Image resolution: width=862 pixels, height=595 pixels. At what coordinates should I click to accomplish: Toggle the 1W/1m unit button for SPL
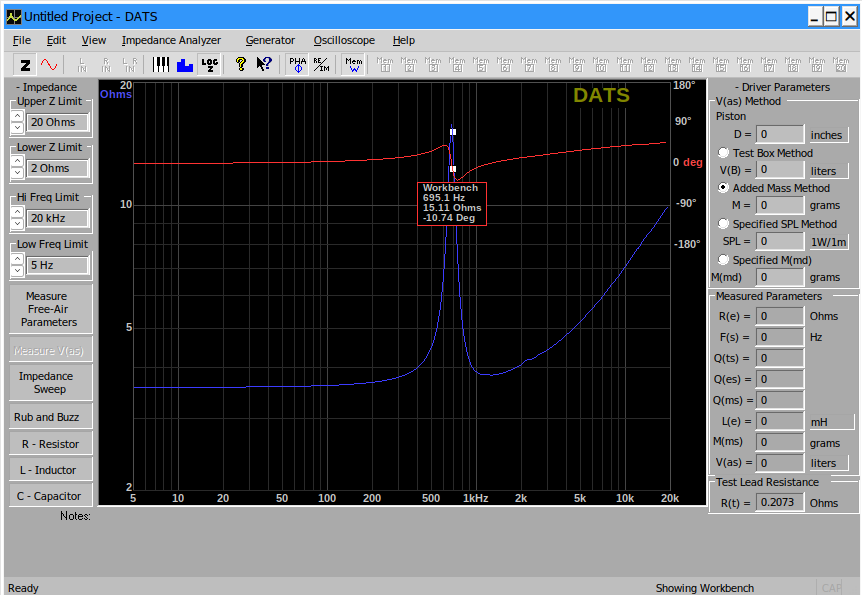click(828, 242)
